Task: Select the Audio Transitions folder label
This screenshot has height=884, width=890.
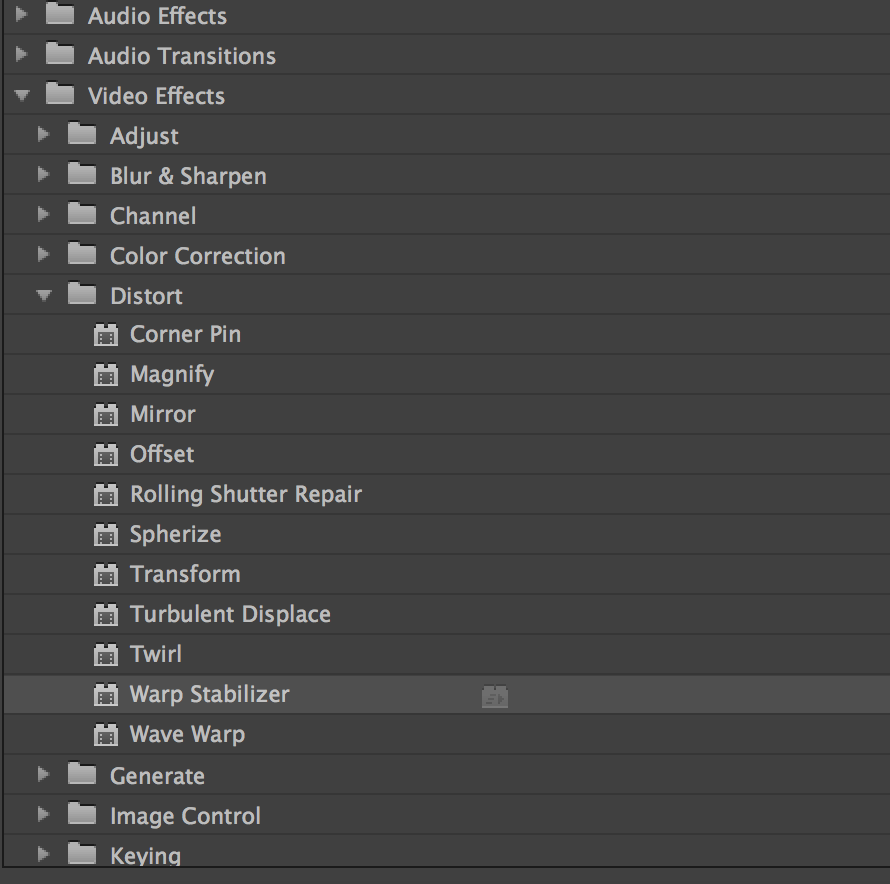Action: [x=182, y=56]
